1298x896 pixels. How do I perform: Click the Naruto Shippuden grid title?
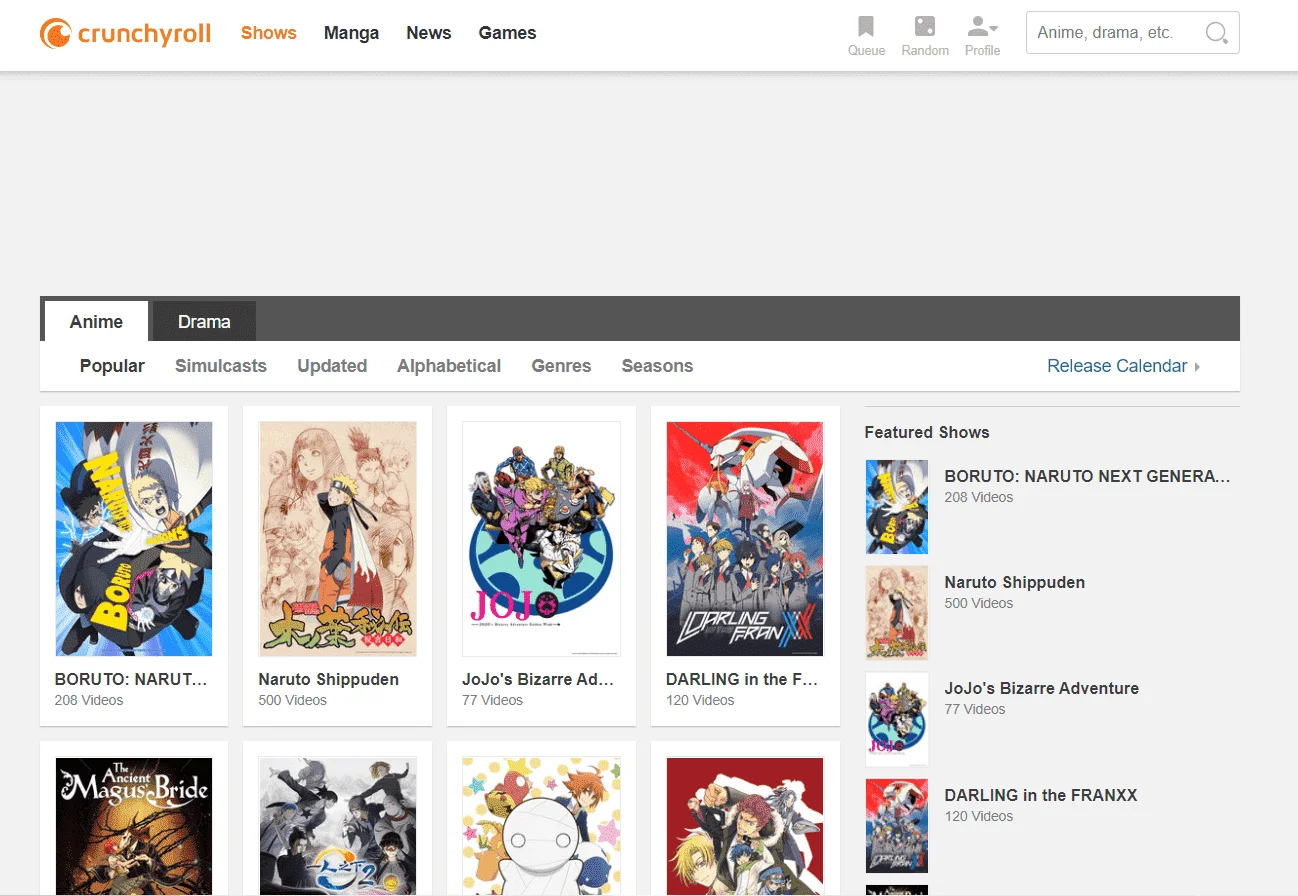[x=328, y=679]
